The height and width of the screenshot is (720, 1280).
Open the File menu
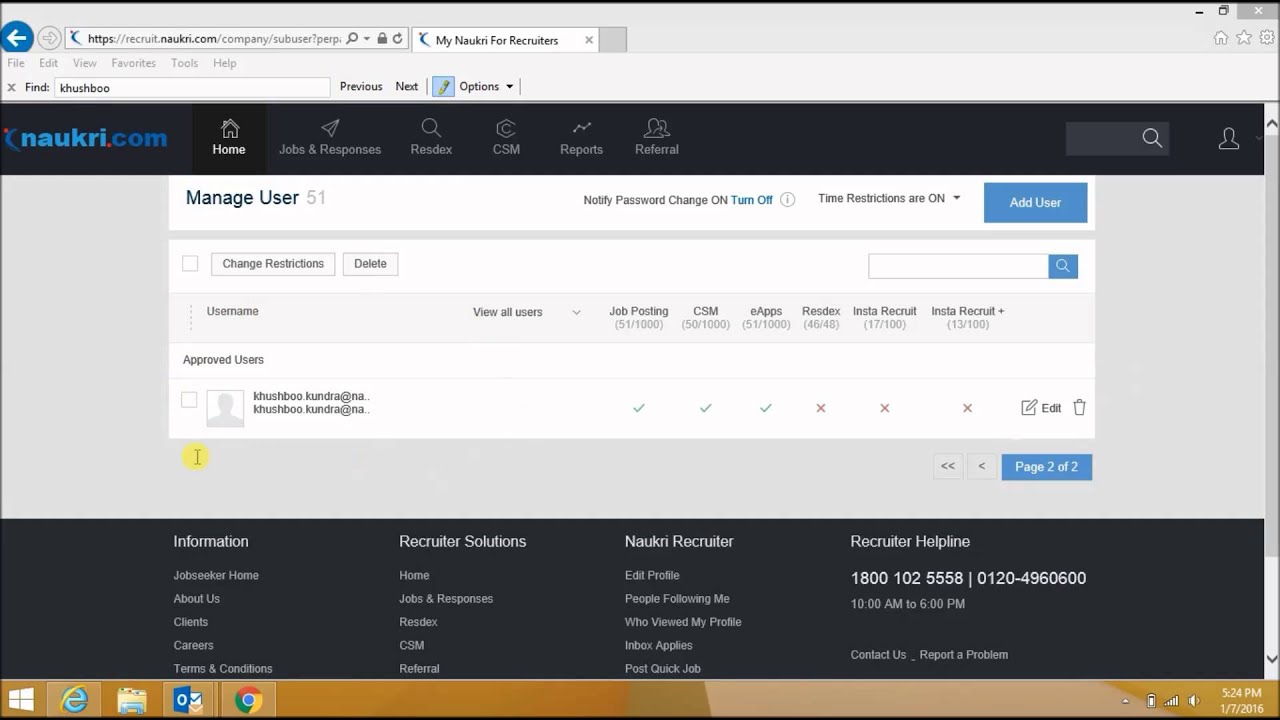coord(16,63)
